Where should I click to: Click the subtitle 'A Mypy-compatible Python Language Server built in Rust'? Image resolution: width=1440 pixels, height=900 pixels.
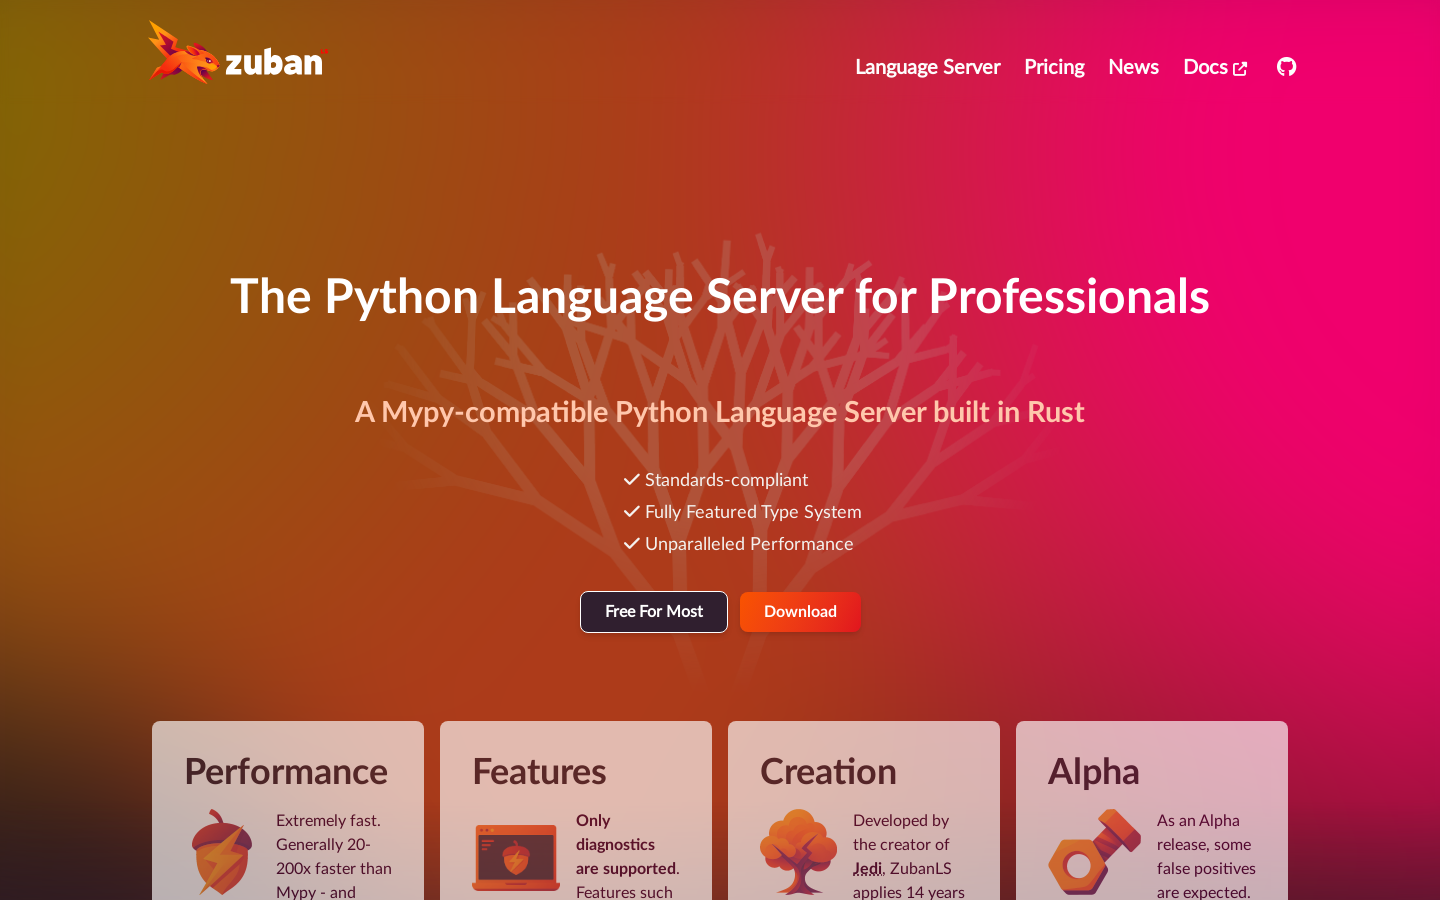(720, 412)
